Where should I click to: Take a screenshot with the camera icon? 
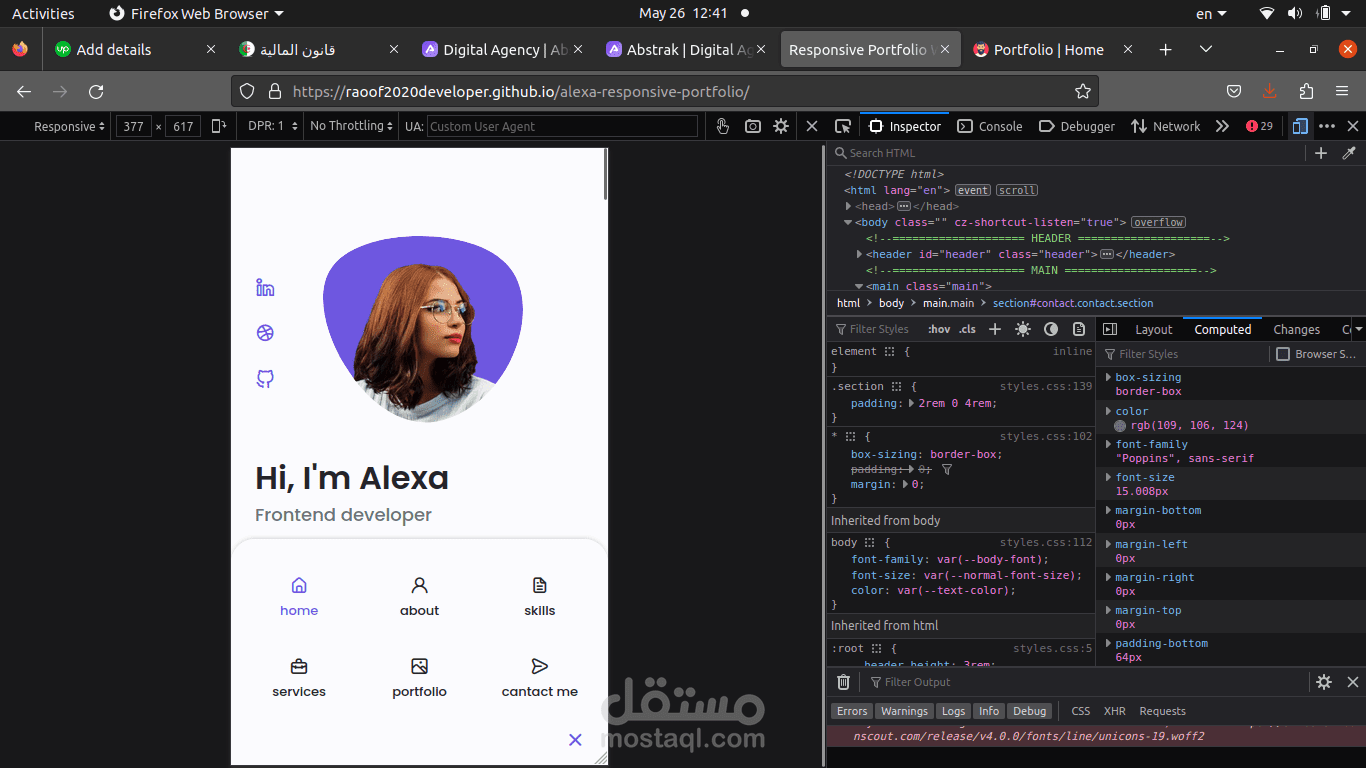pos(752,126)
